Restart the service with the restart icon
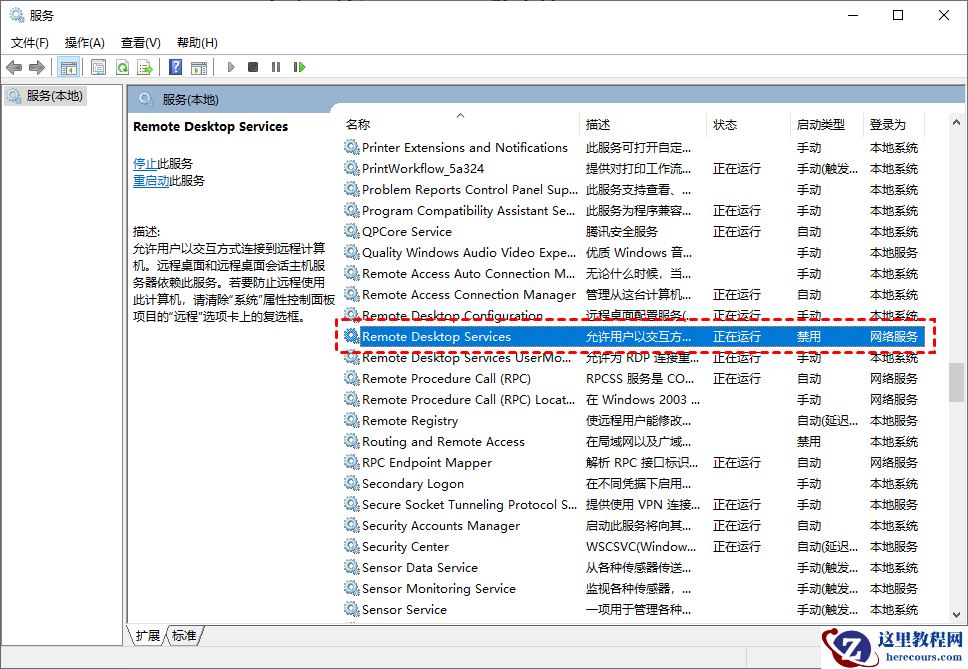The width and height of the screenshot is (968, 669). pos(301,67)
